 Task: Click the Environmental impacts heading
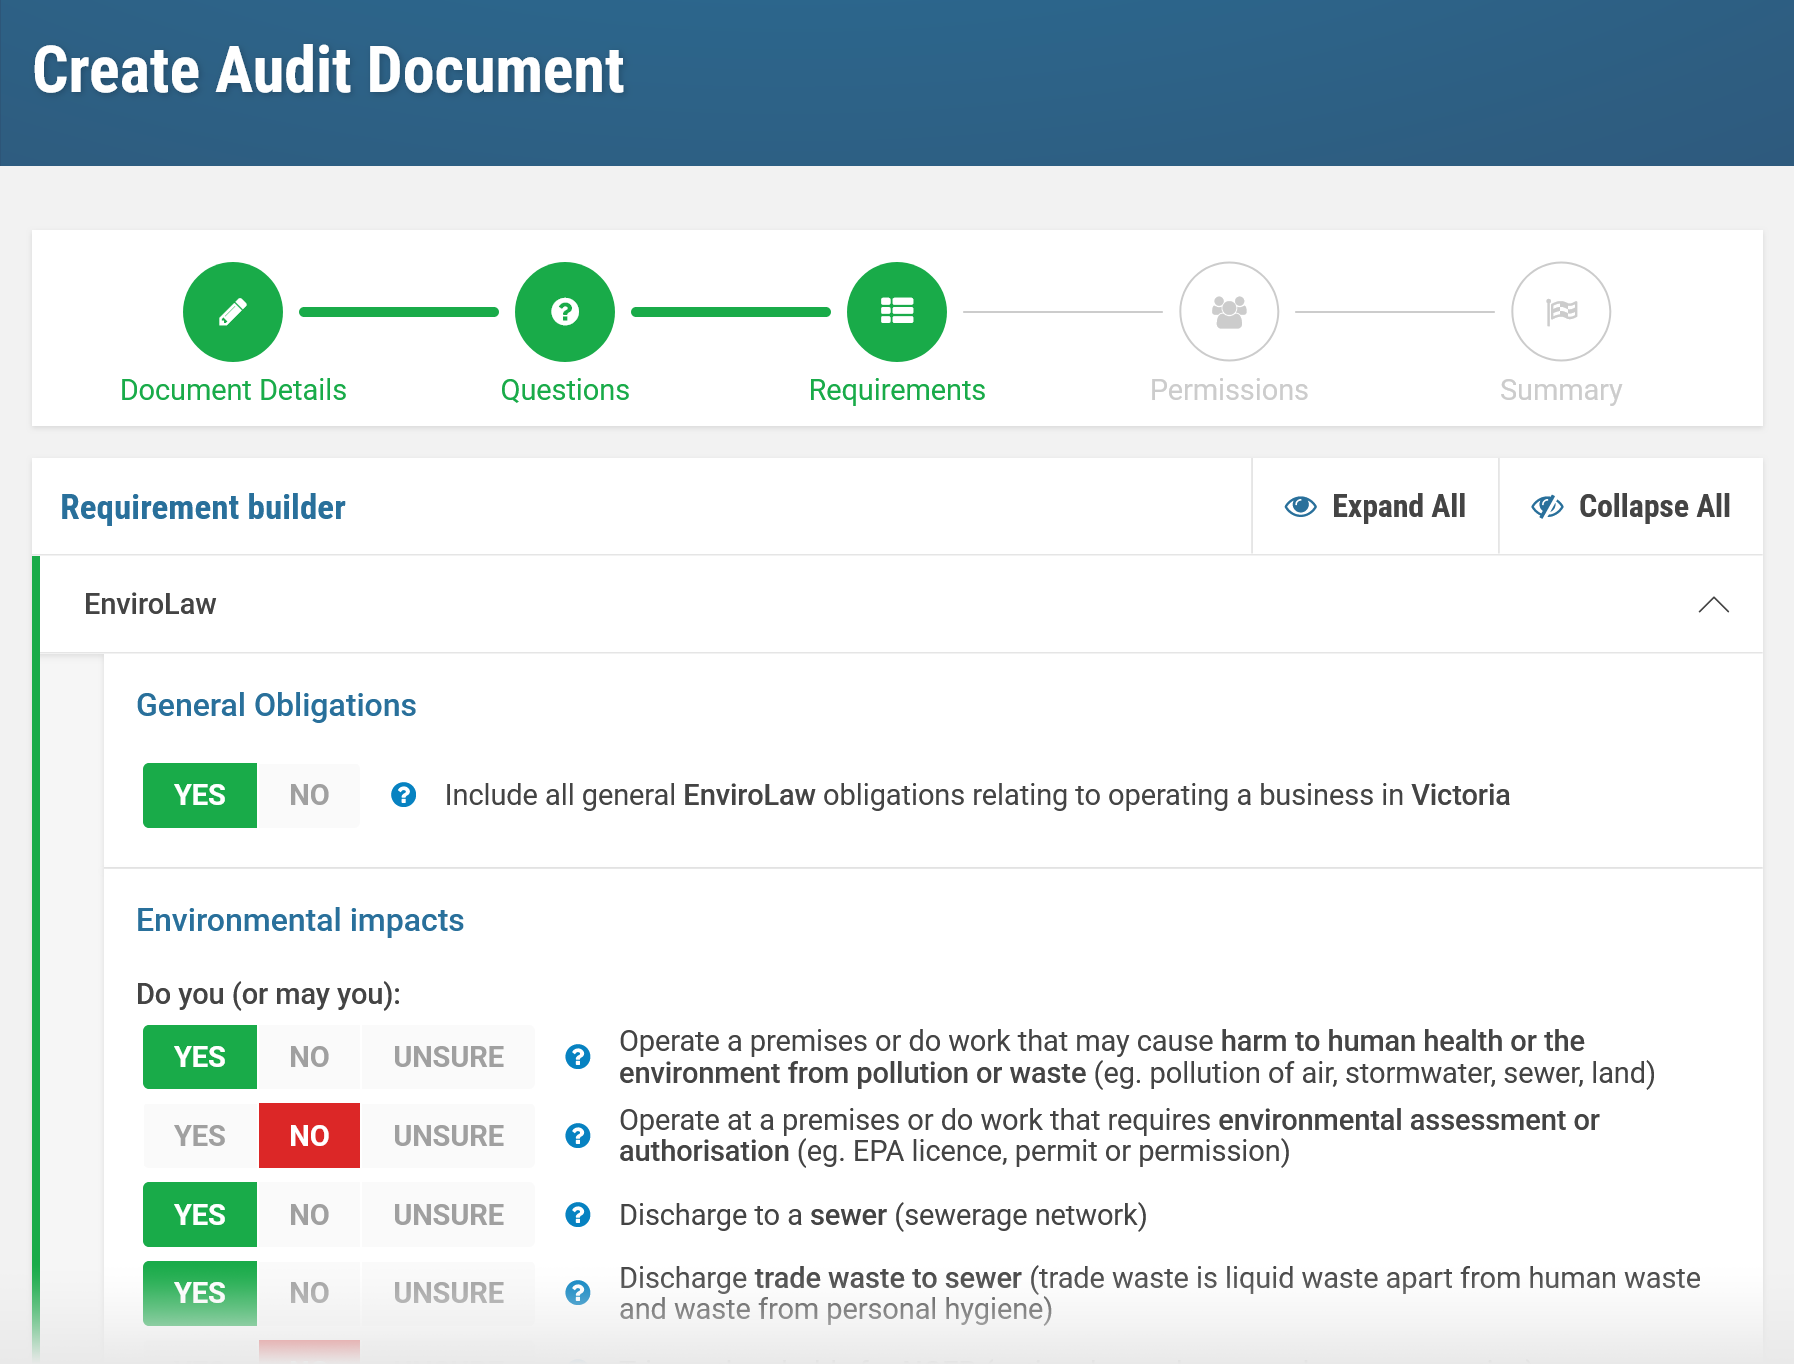(x=300, y=920)
